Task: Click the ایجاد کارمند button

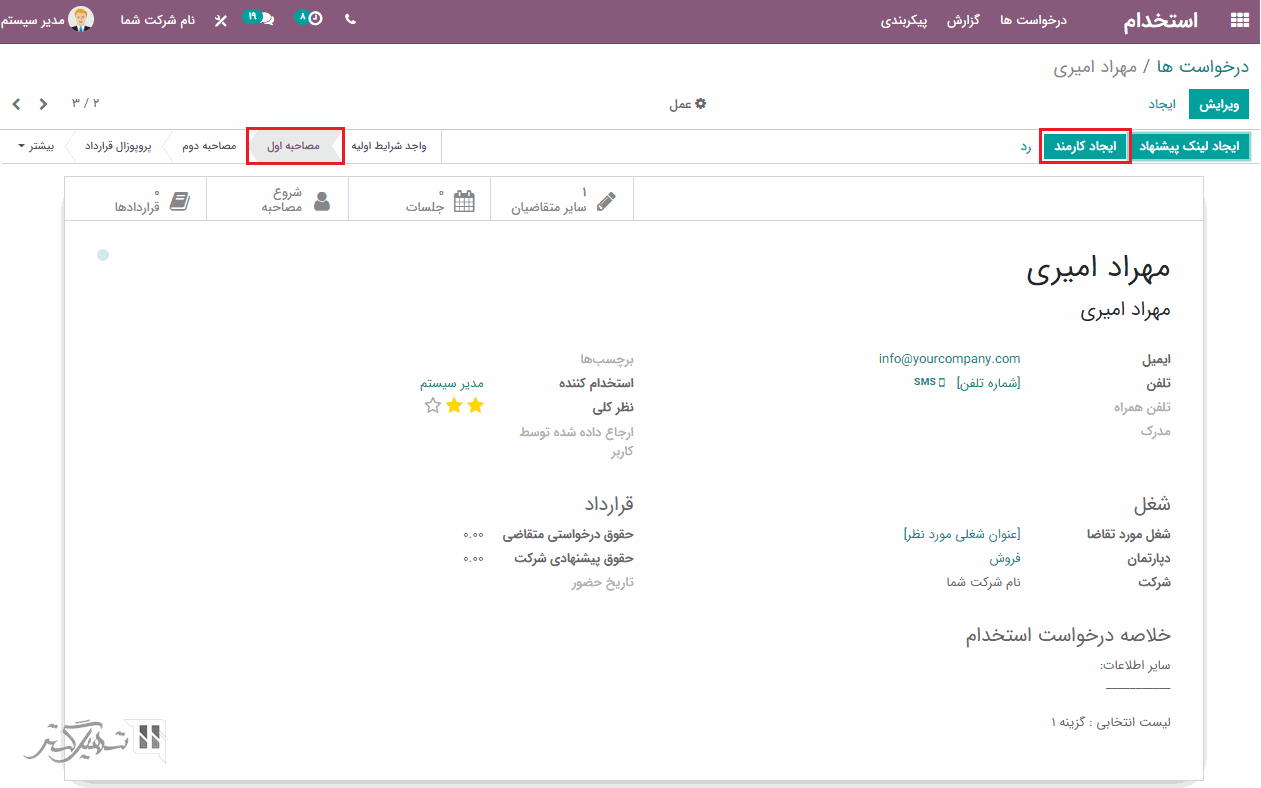Action: pyautogui.click(x=1084, y=146)
